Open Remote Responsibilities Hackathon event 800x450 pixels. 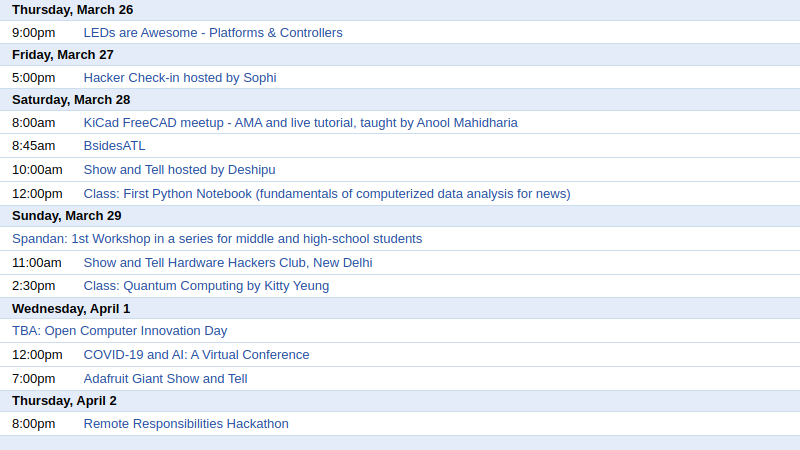pos(186,424)
